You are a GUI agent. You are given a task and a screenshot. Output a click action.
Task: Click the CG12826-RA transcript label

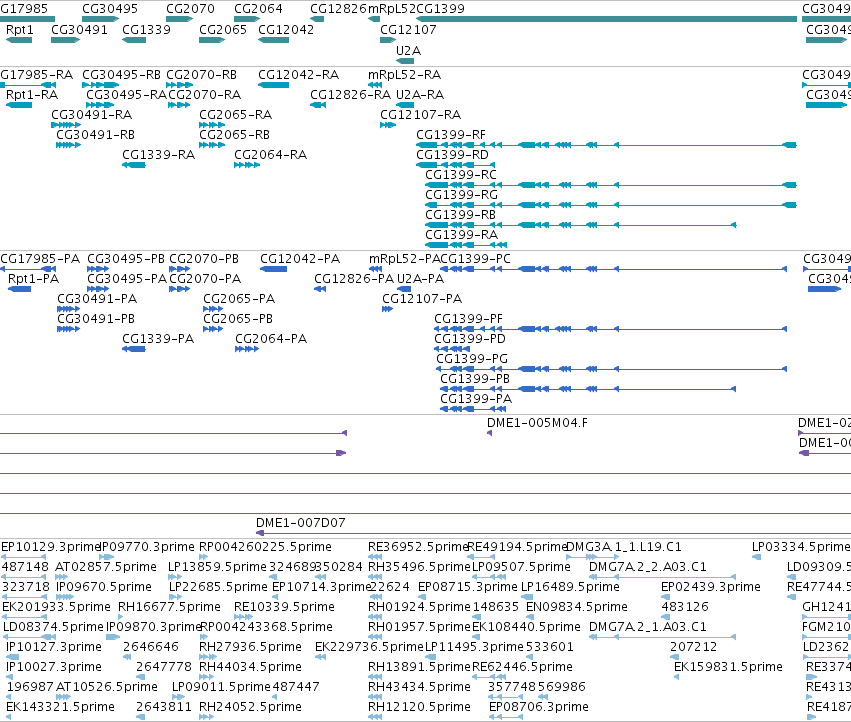click(350, 95)
